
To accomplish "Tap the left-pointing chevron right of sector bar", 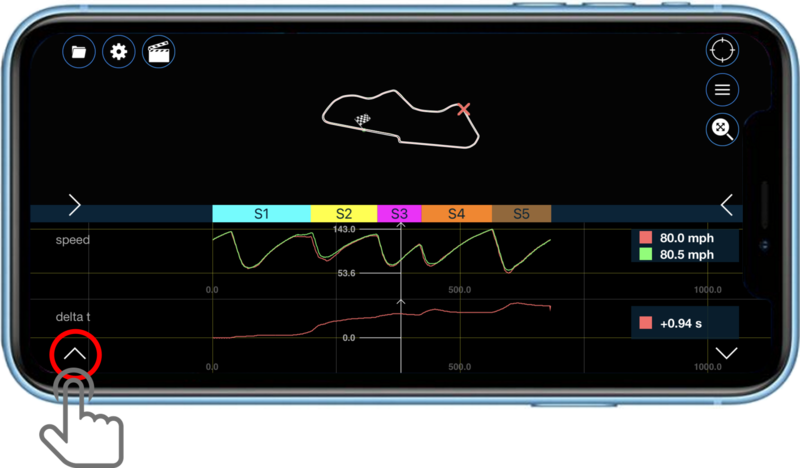I will click(x=727, y=205).
